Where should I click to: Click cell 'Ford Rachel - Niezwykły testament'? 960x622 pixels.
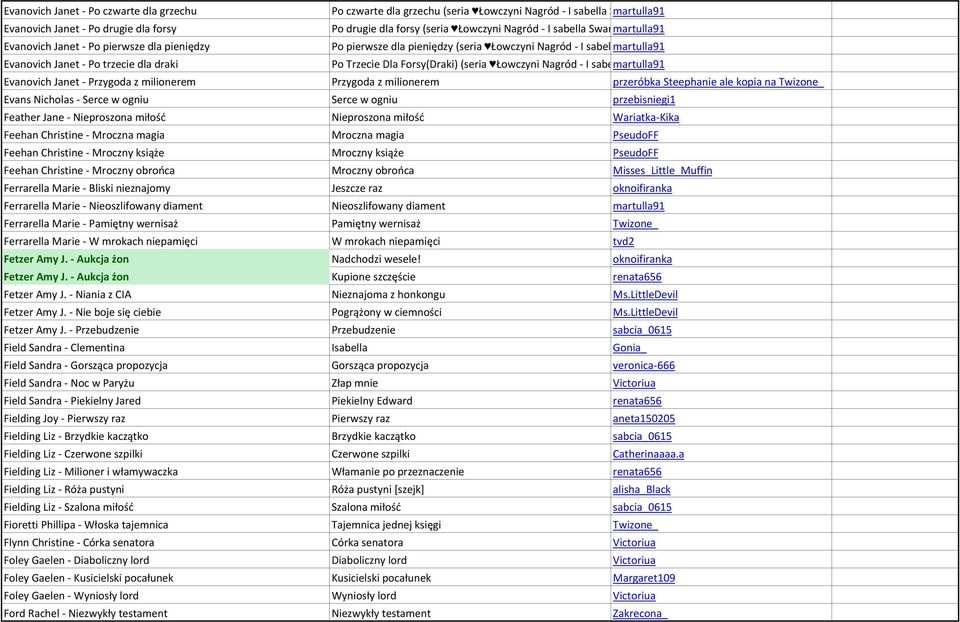165,613
